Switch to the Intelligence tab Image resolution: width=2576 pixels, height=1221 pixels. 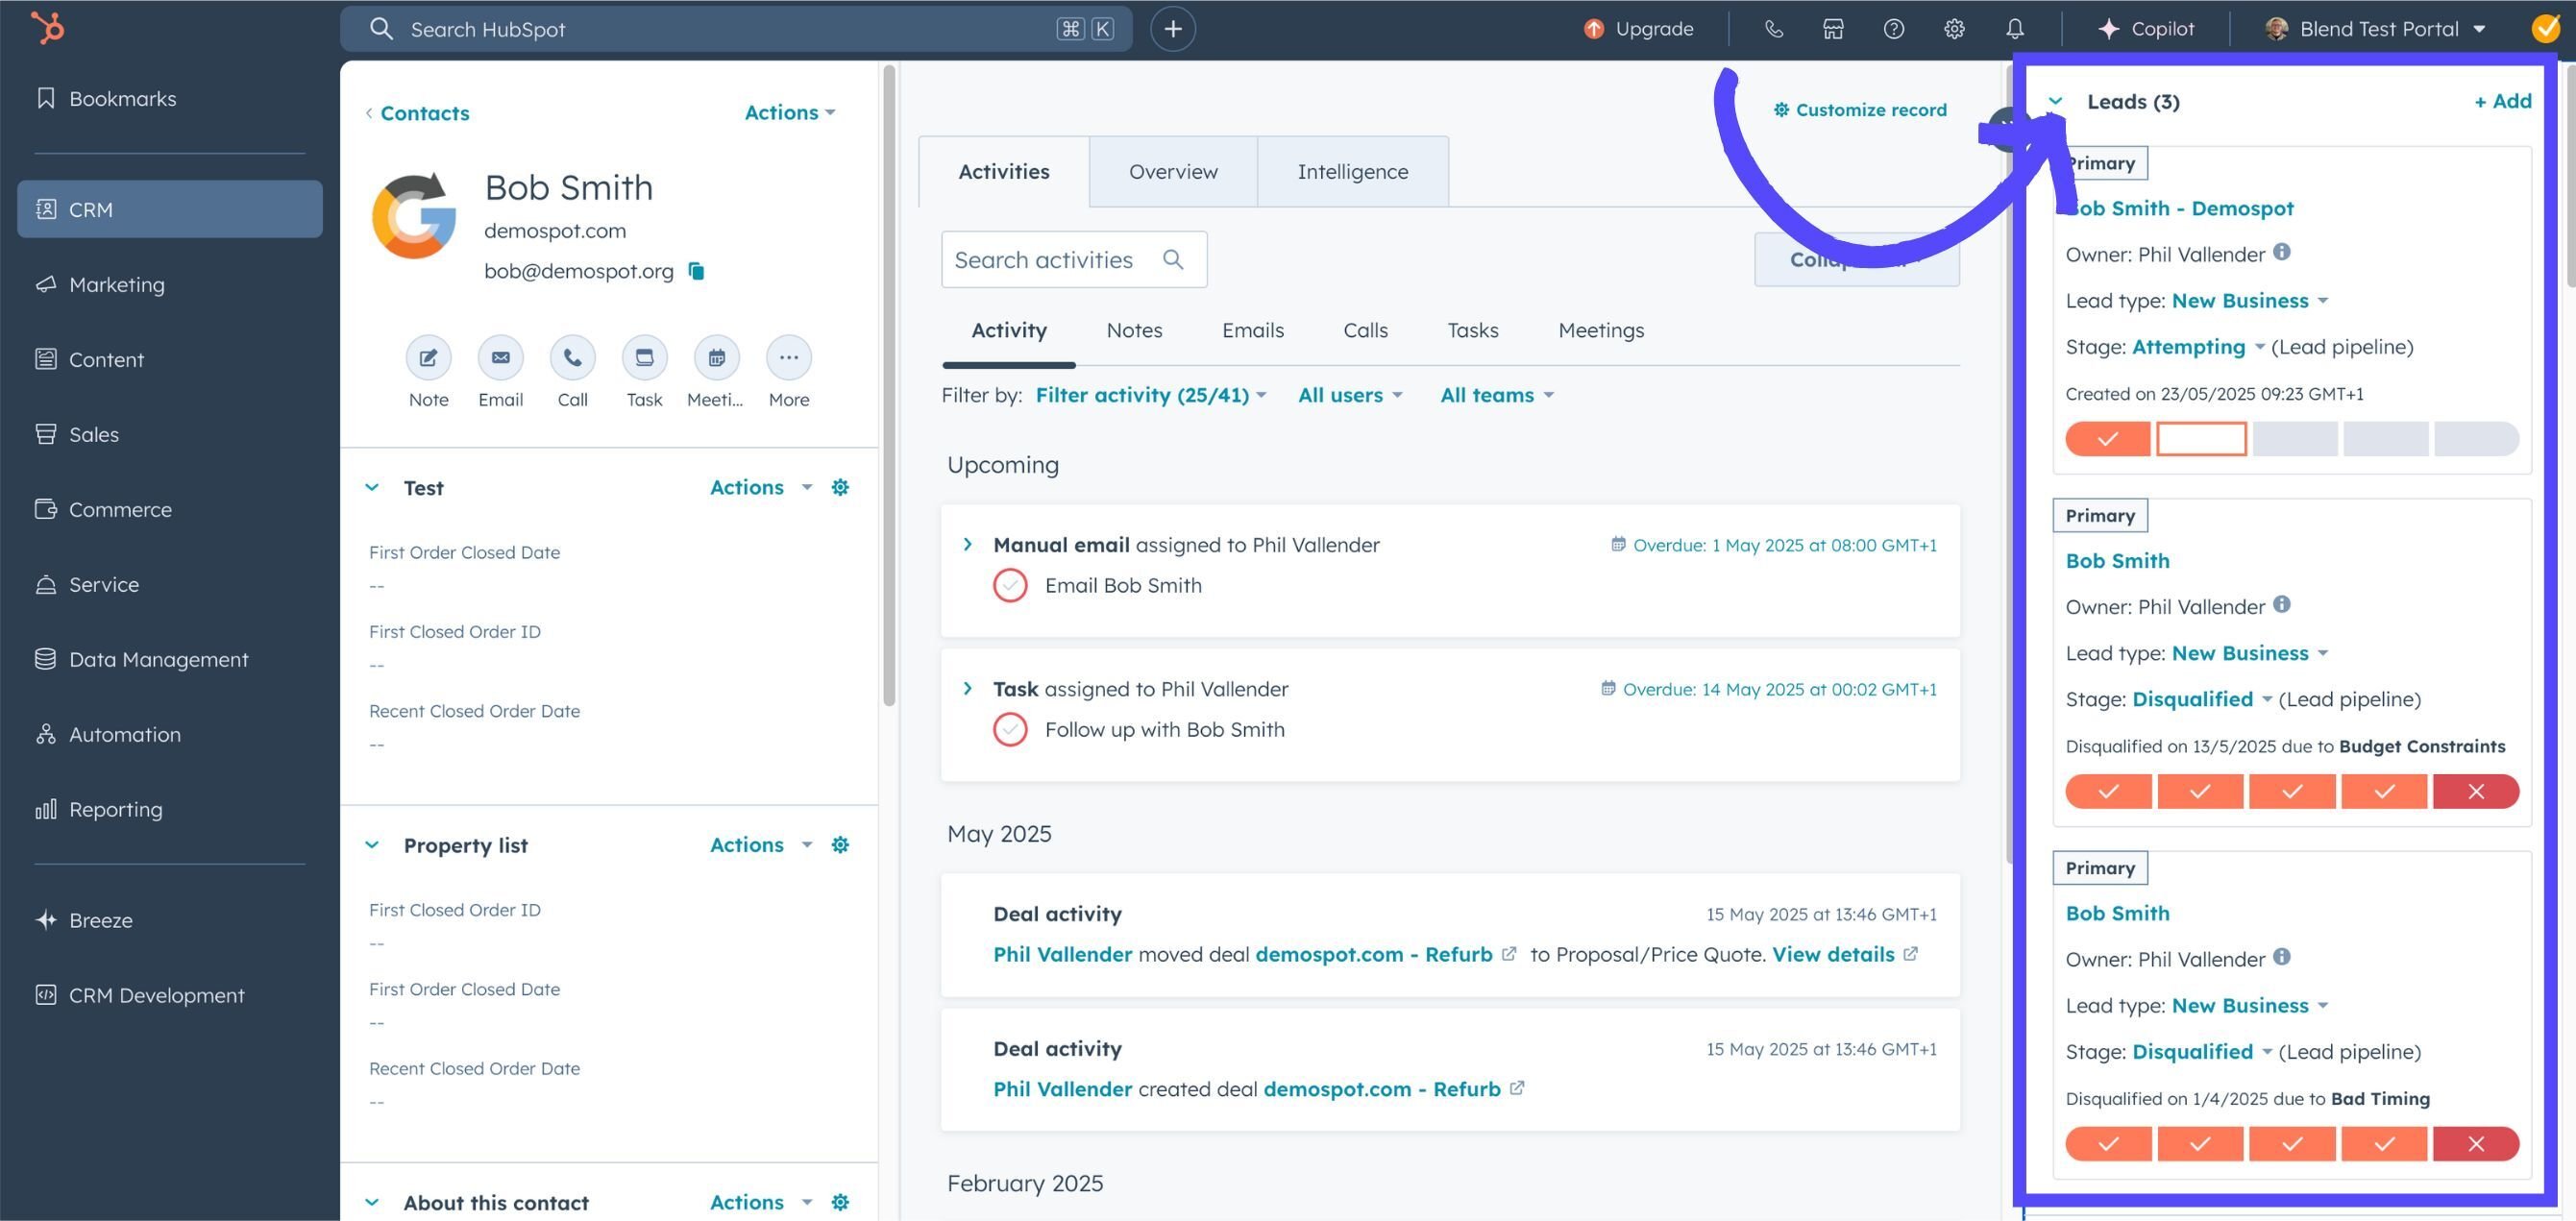tap(1352, 171)
